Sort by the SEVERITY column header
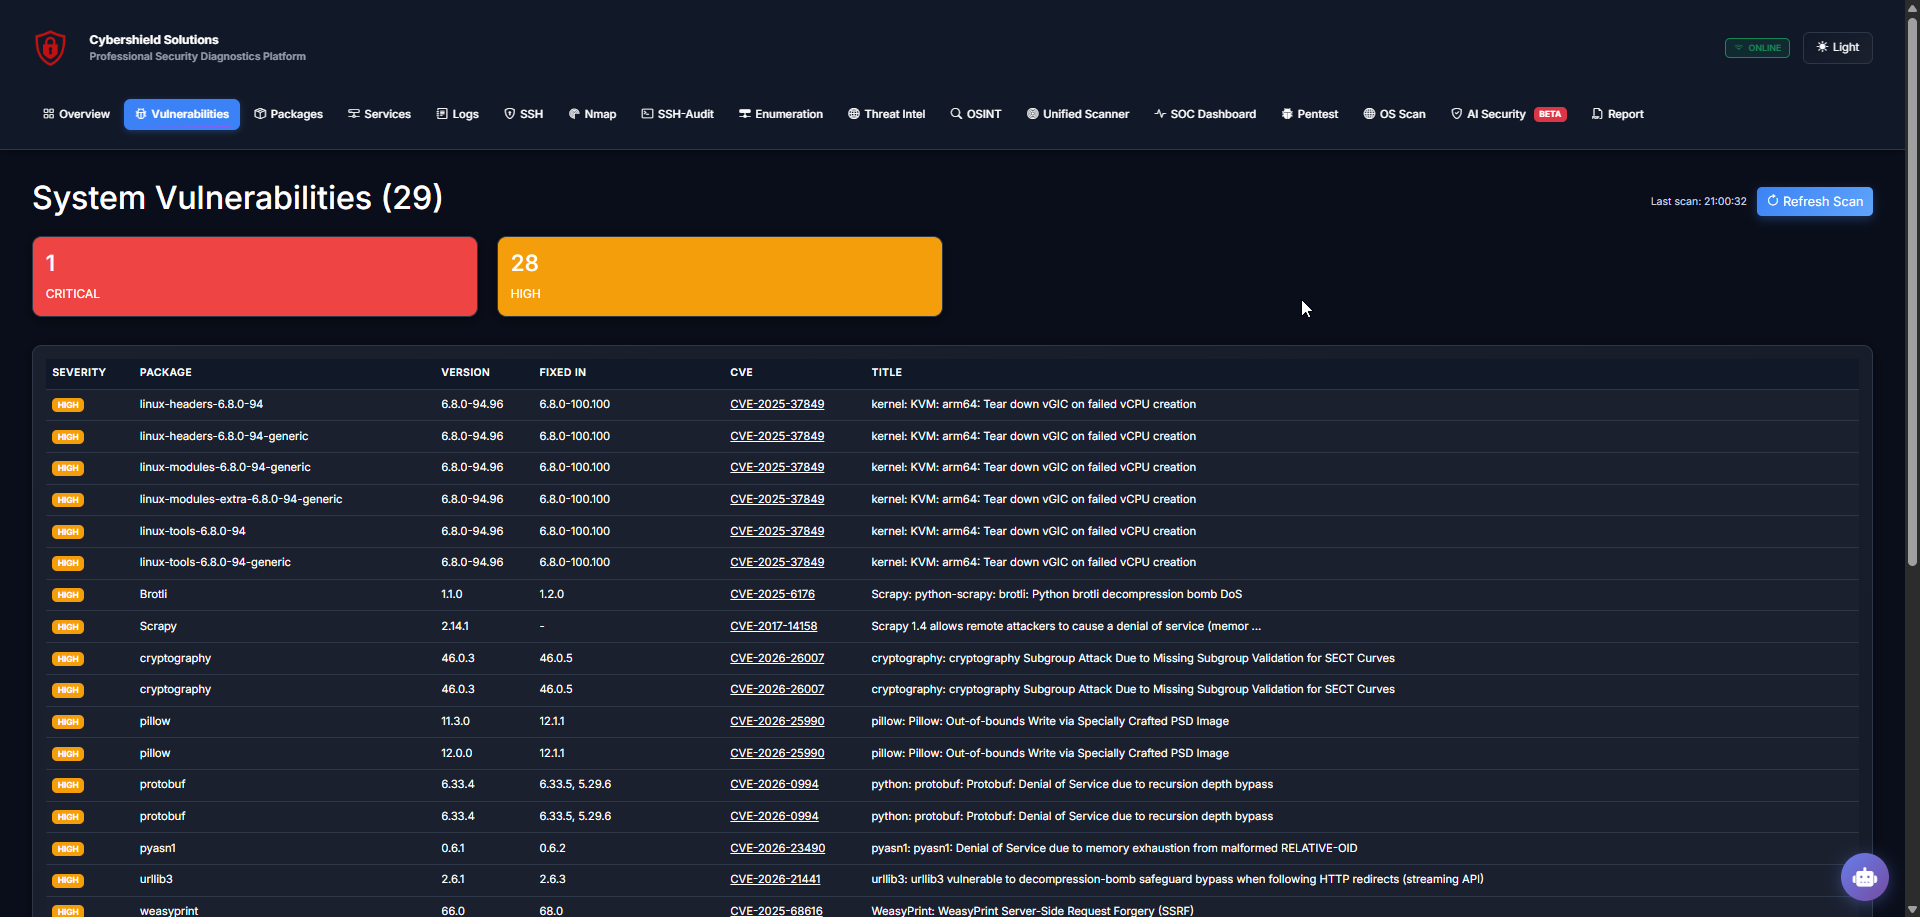The width and height of the screenshot is (1920, 917). point(79,372)
